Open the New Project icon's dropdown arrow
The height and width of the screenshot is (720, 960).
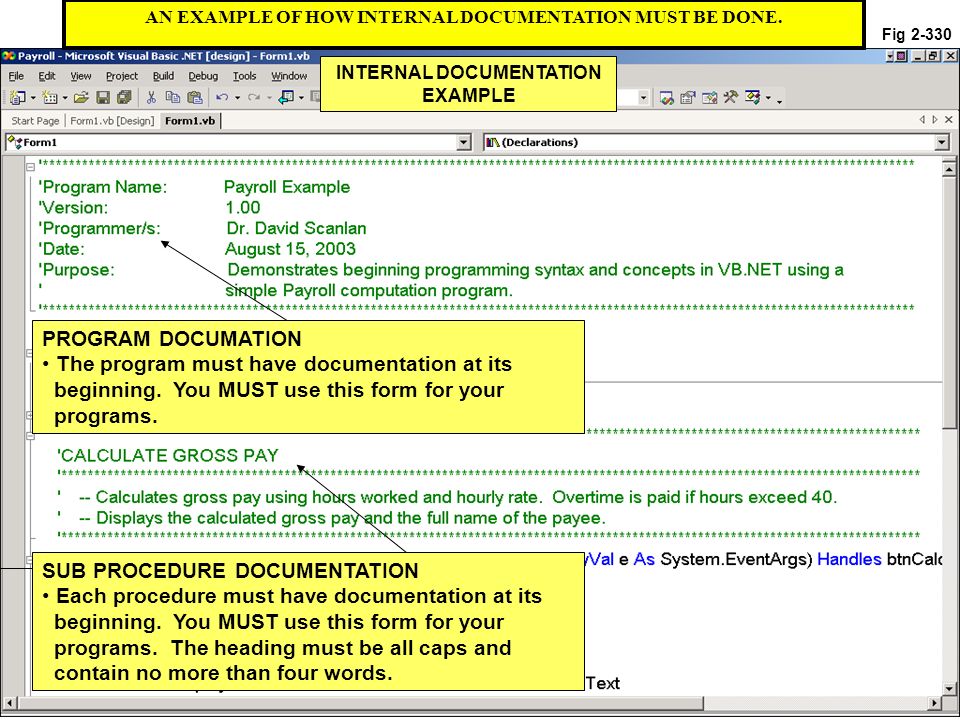pos(33,98)
